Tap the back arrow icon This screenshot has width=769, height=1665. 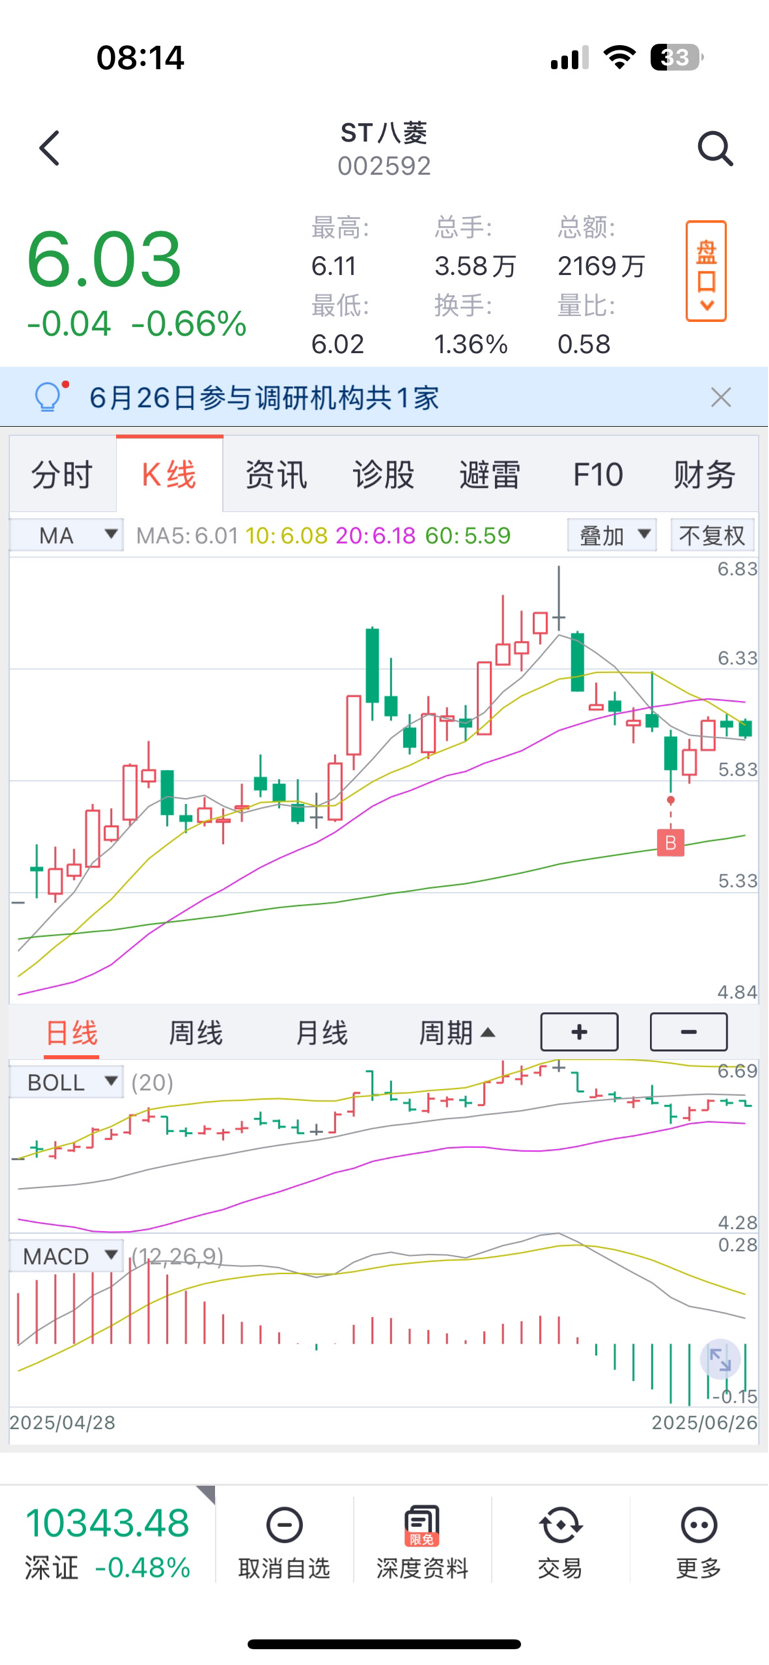point(49,148)
